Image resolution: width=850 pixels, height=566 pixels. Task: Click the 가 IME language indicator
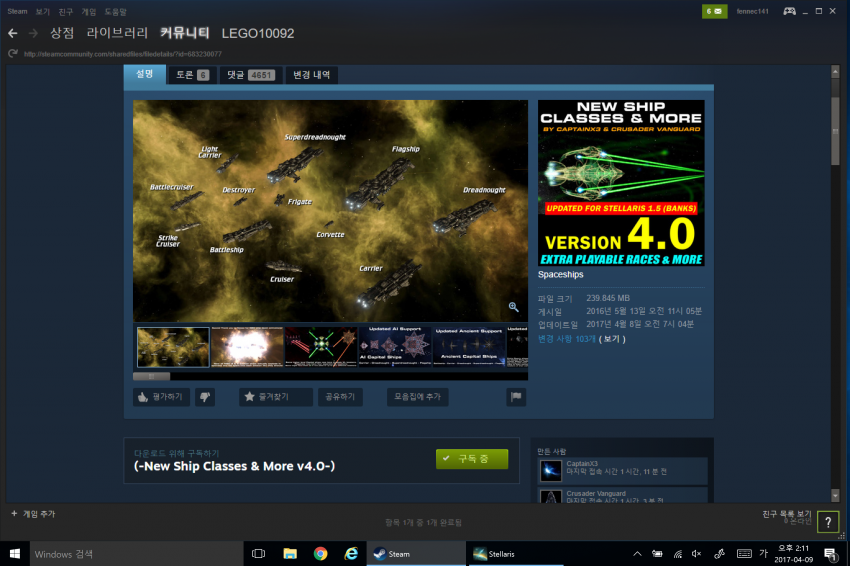[x=764, y=554]
